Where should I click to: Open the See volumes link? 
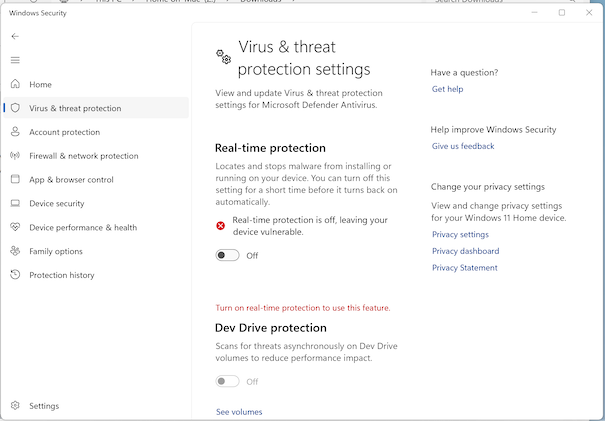(239, 411)
